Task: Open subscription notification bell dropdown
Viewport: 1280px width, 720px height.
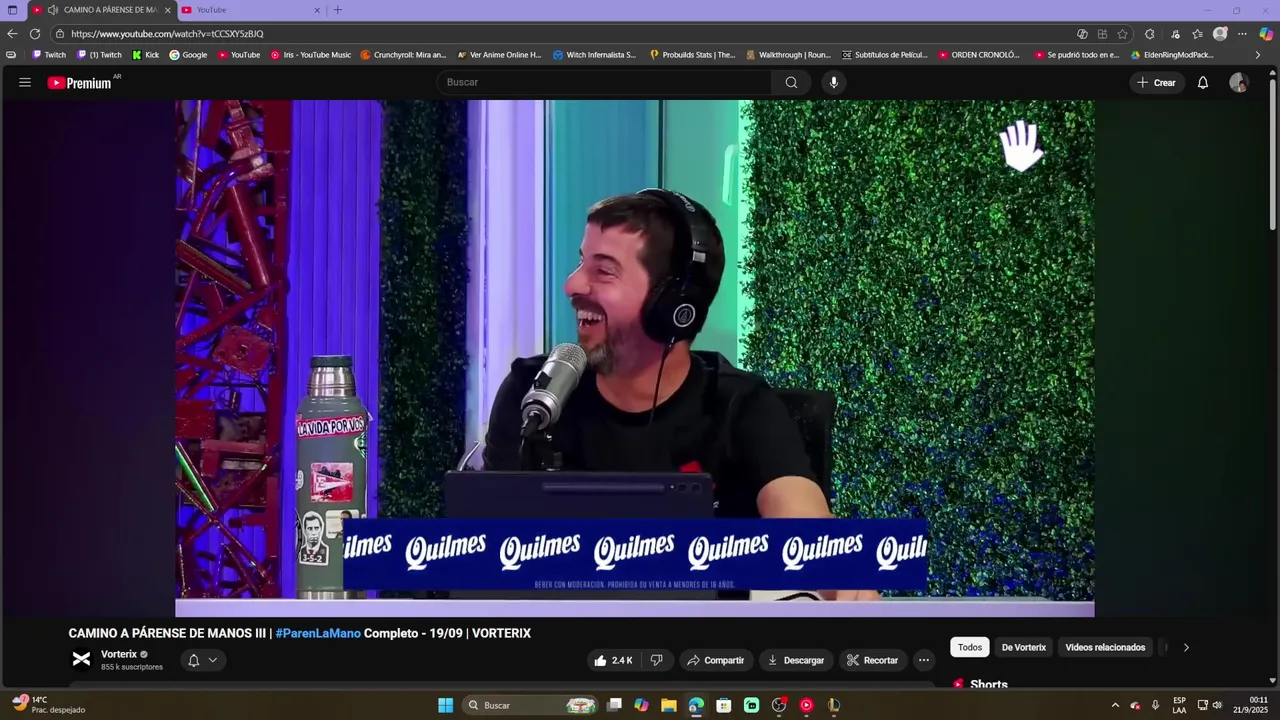Action: (202, 660)
